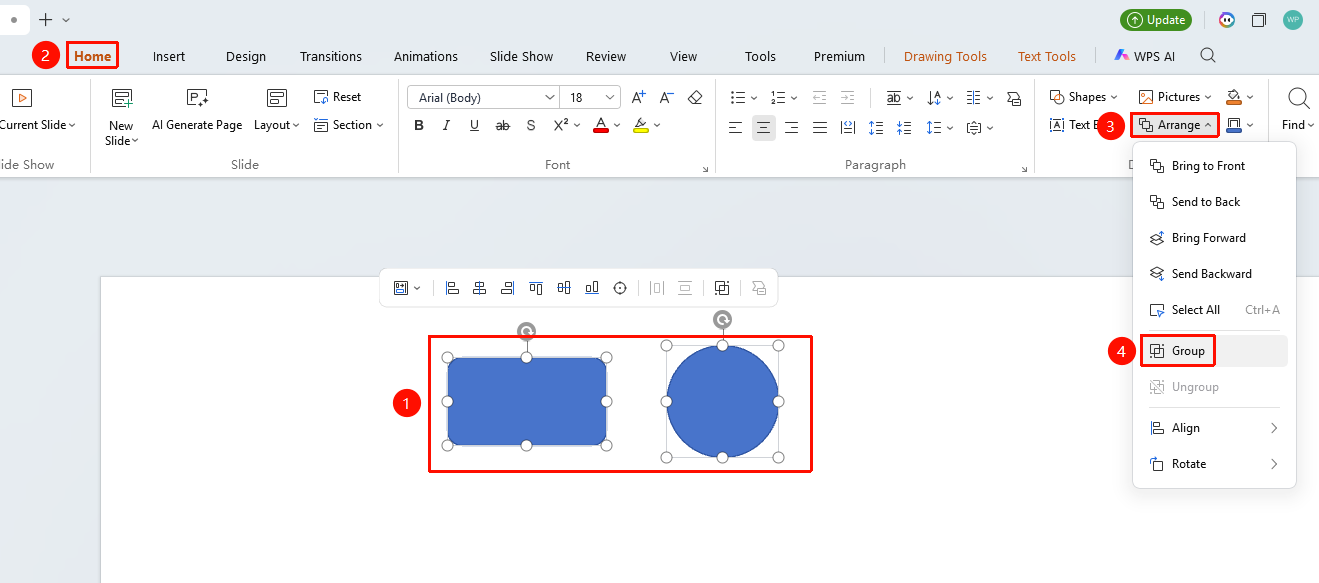Align top in floating toolbar

[536, 288]
